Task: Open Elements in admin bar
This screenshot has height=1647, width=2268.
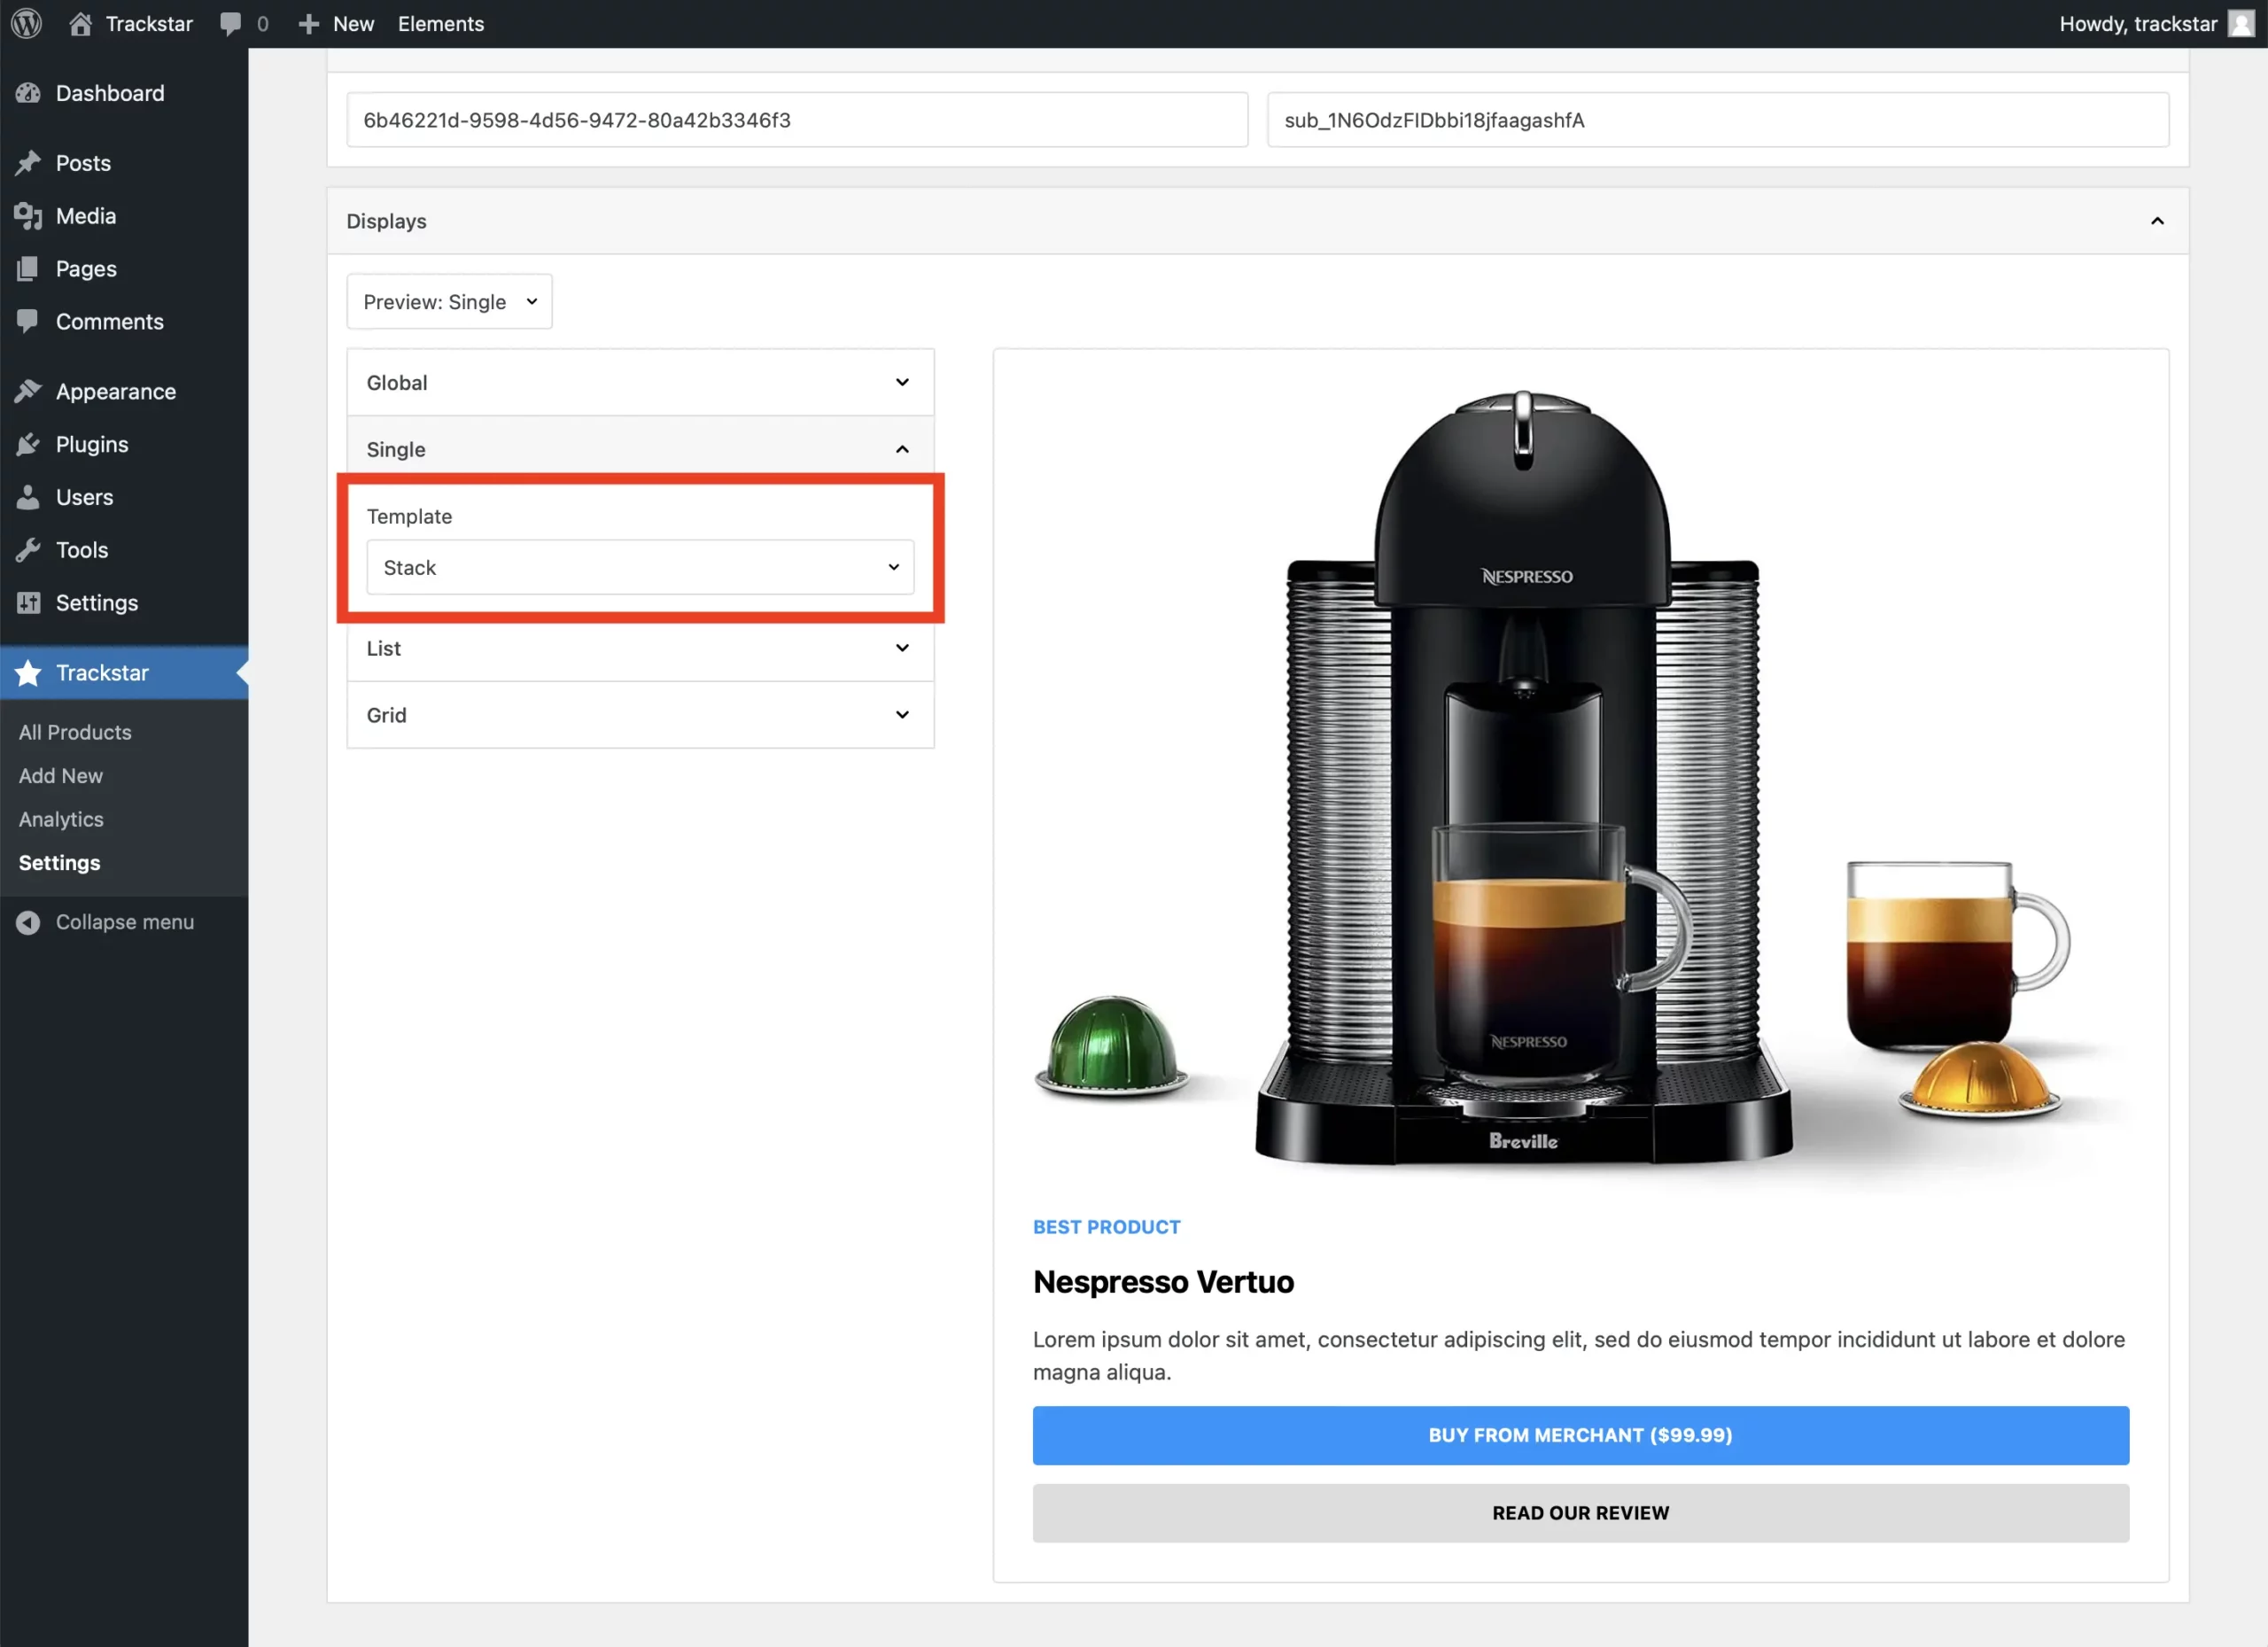Action: (441, 24)
